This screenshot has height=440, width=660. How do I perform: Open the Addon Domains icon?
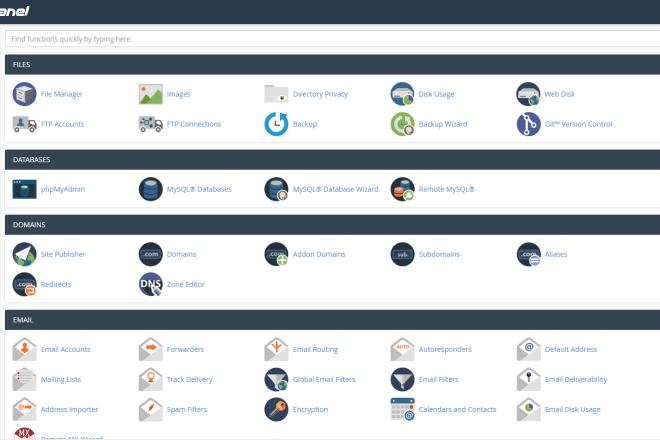click(276, 254)
